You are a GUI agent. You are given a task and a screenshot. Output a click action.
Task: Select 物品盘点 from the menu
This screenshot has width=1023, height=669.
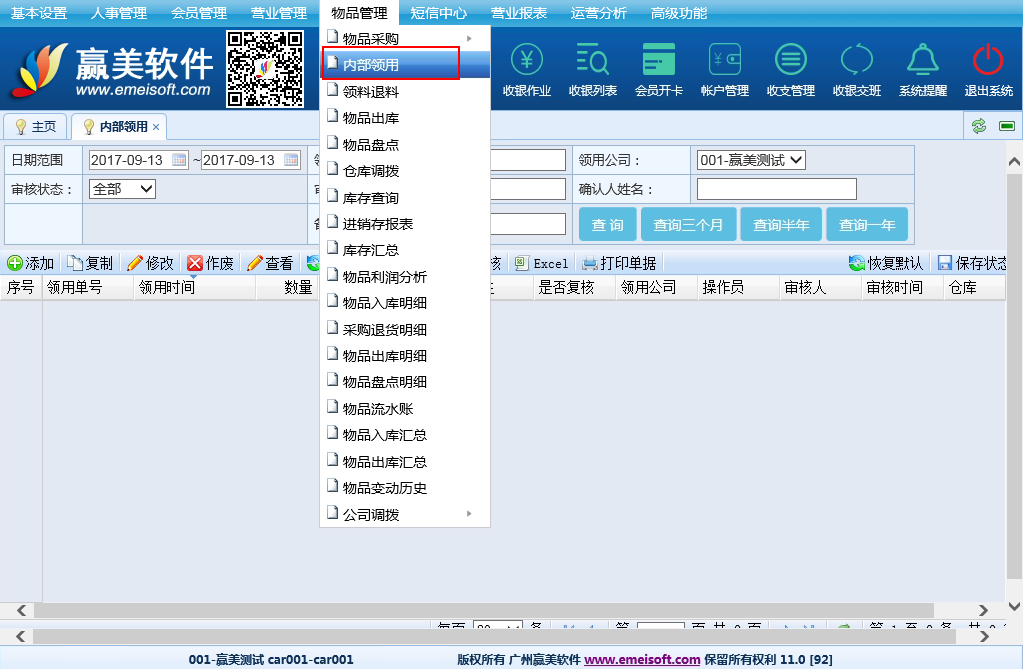pos(371,145)
